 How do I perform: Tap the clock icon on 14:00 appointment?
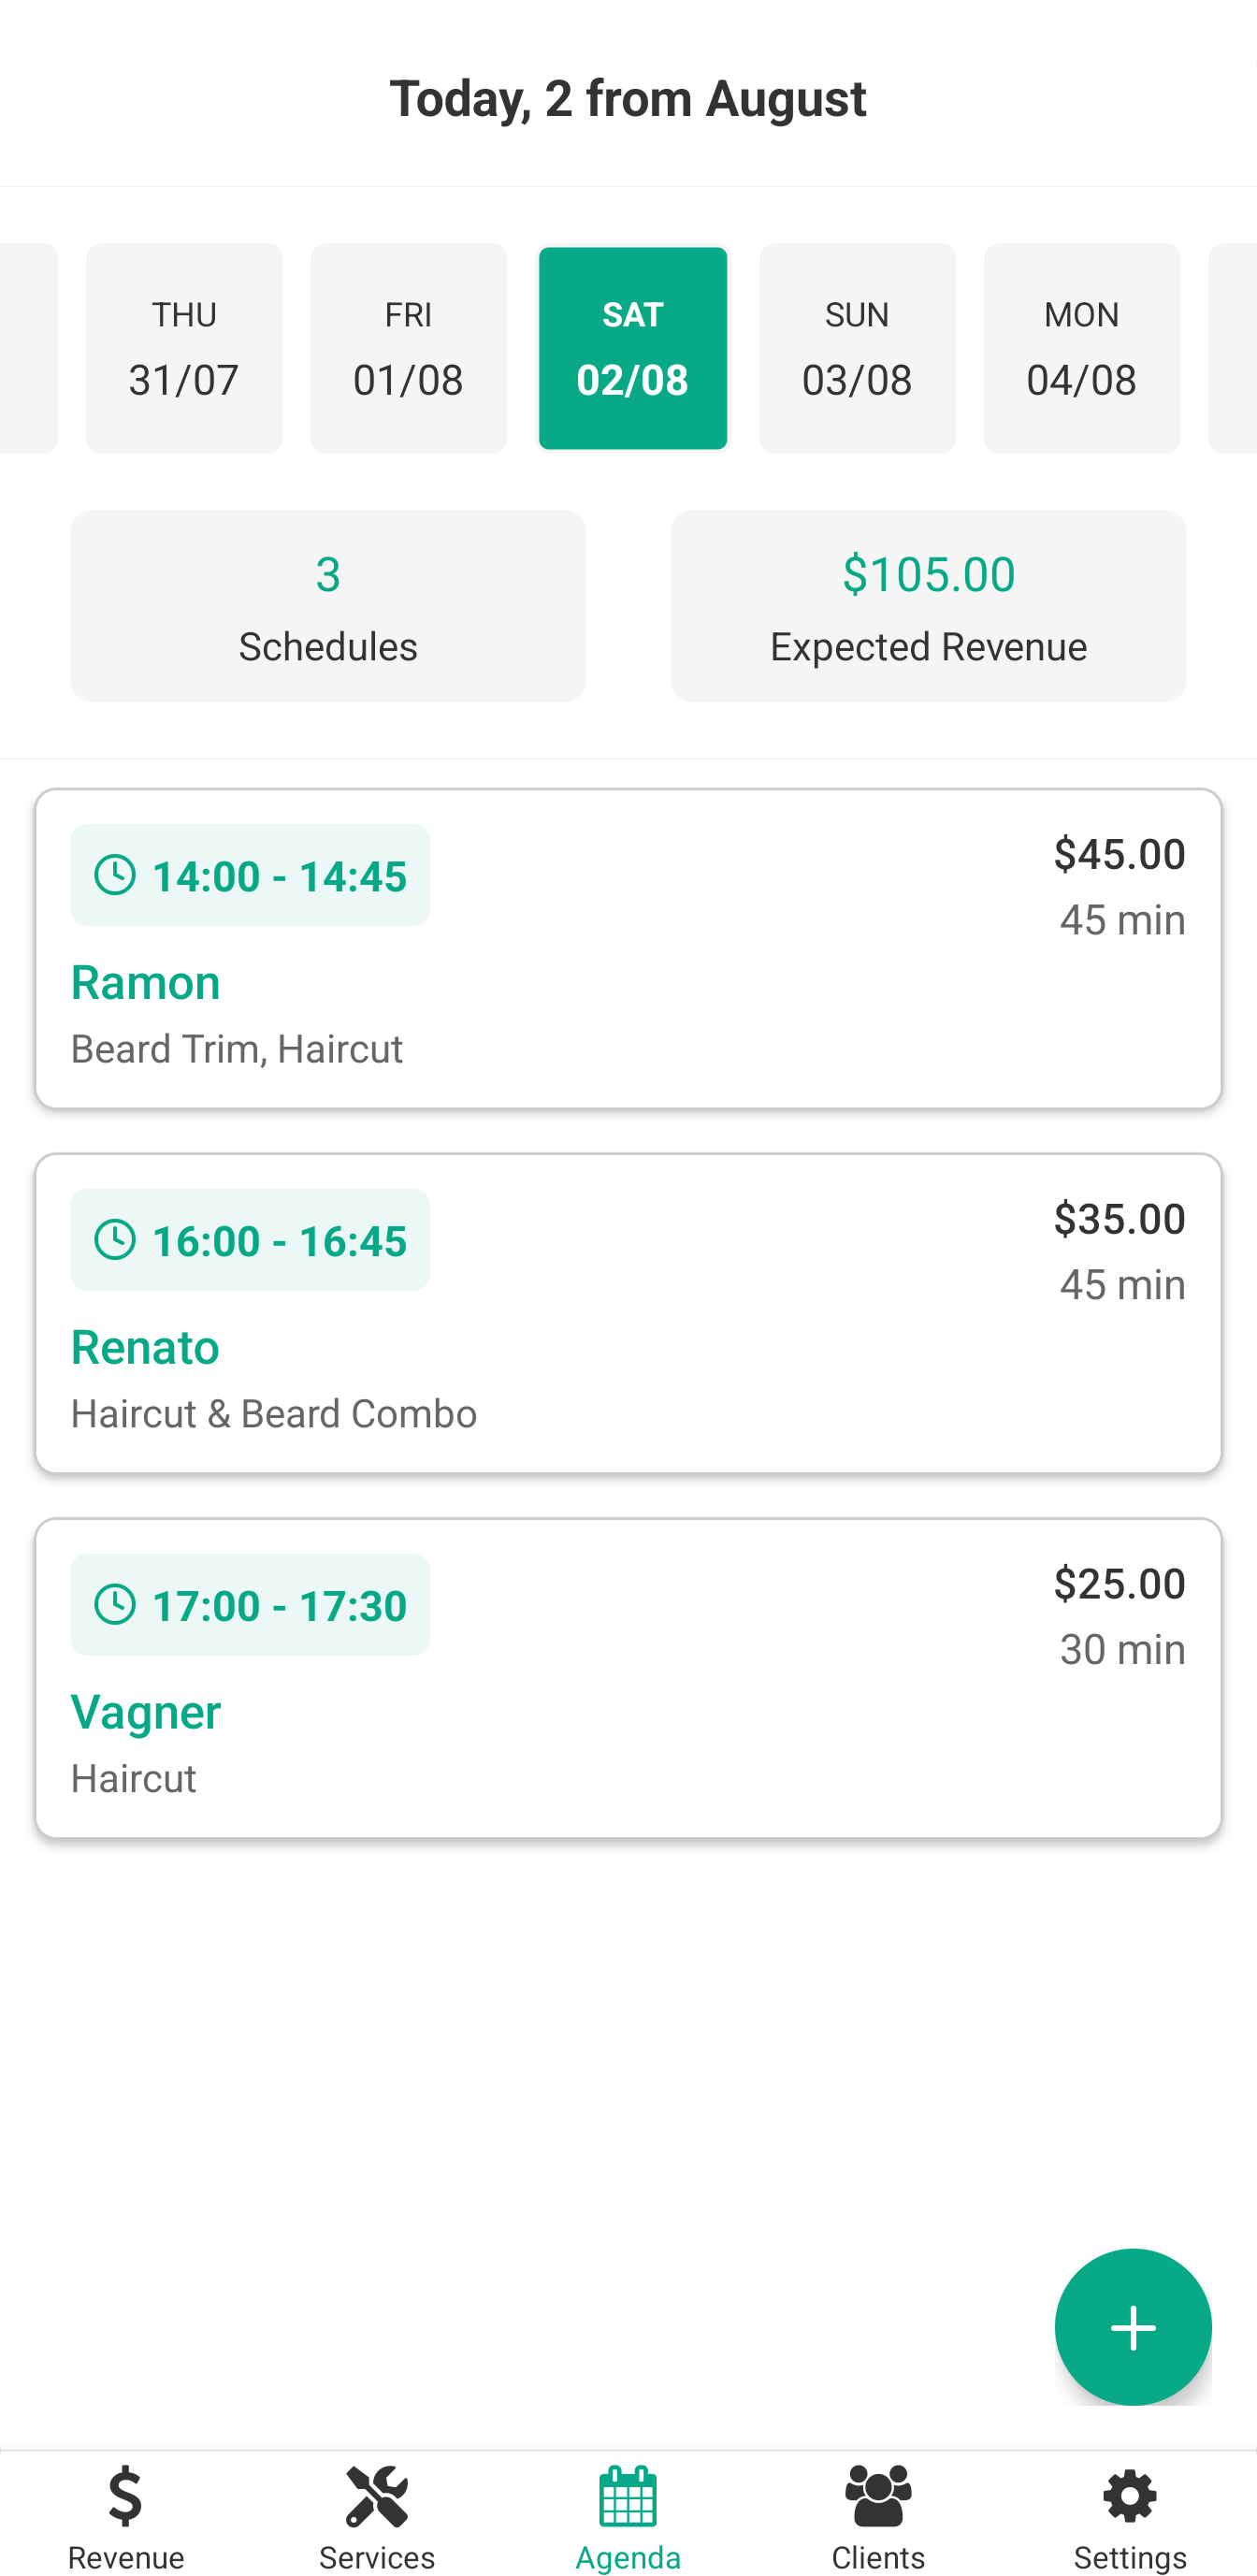(115, 875)
